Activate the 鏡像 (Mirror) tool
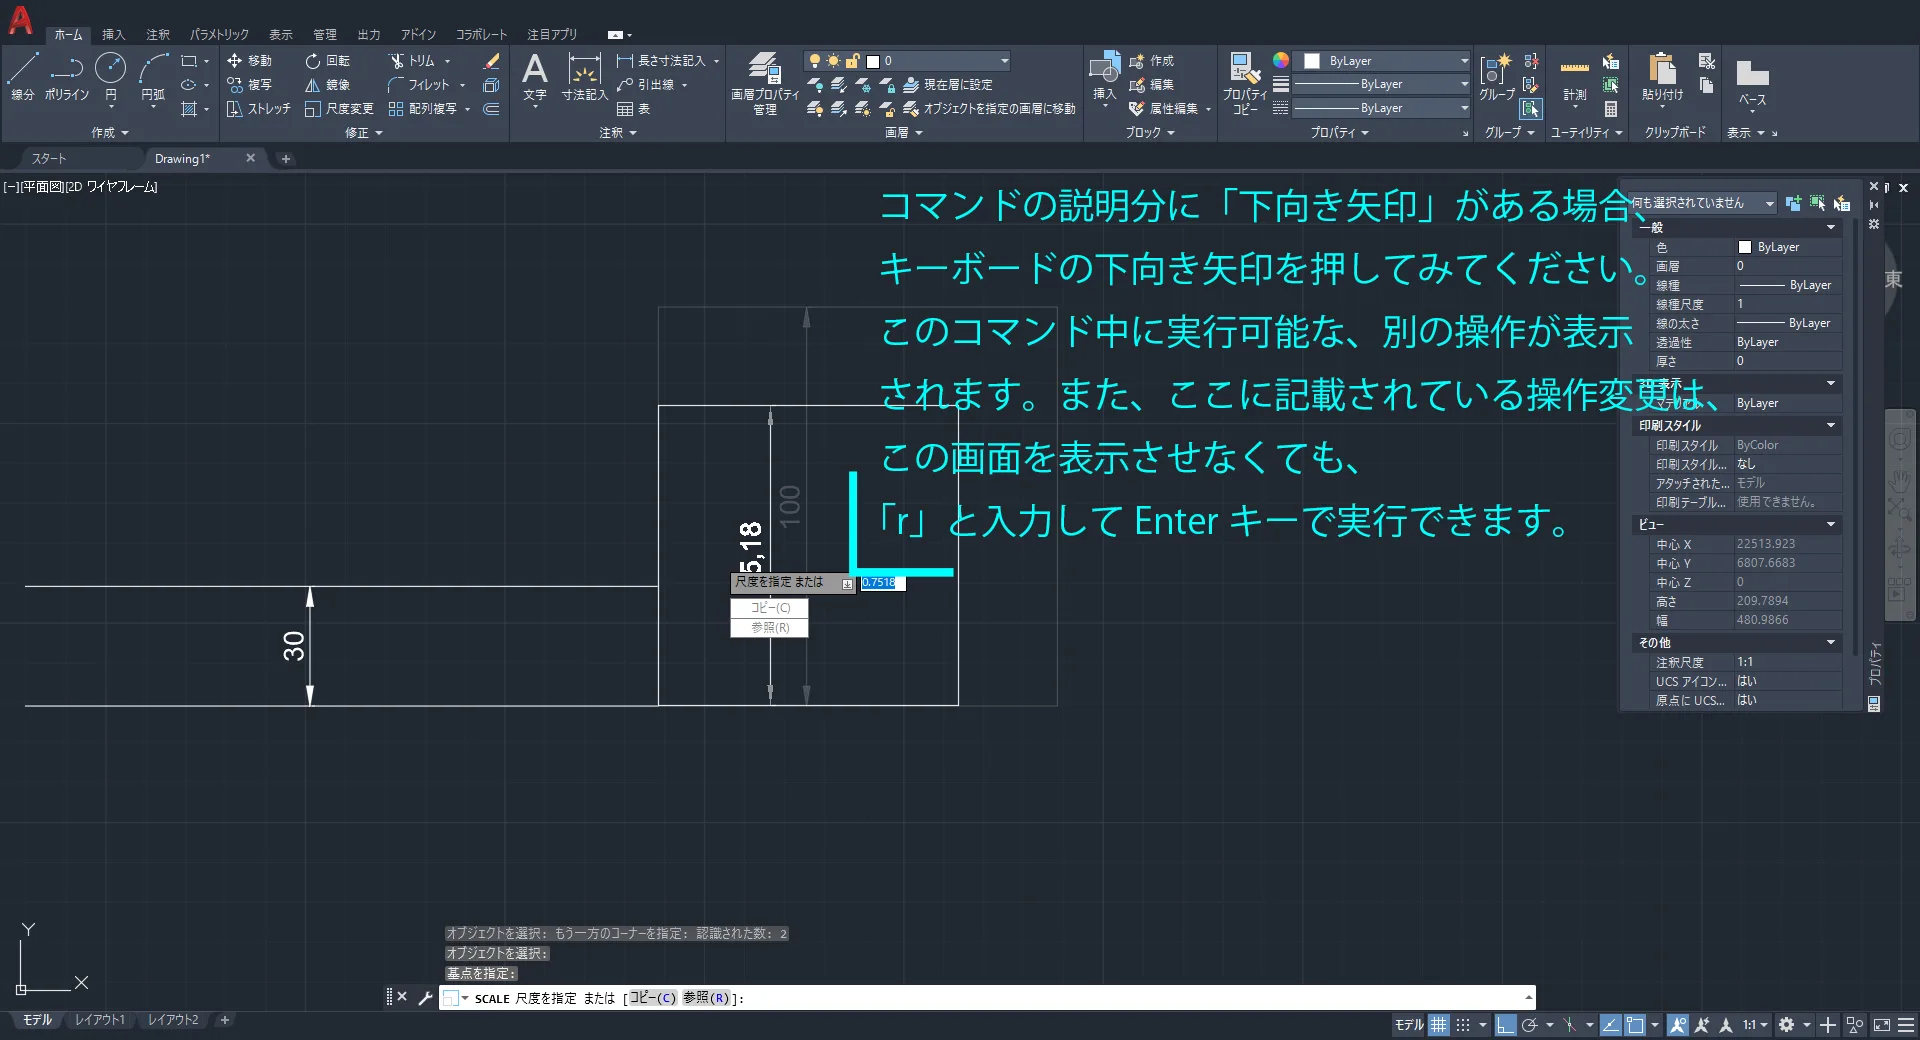This screenshot has width=1920, height=1040. (x=328, y=85)
